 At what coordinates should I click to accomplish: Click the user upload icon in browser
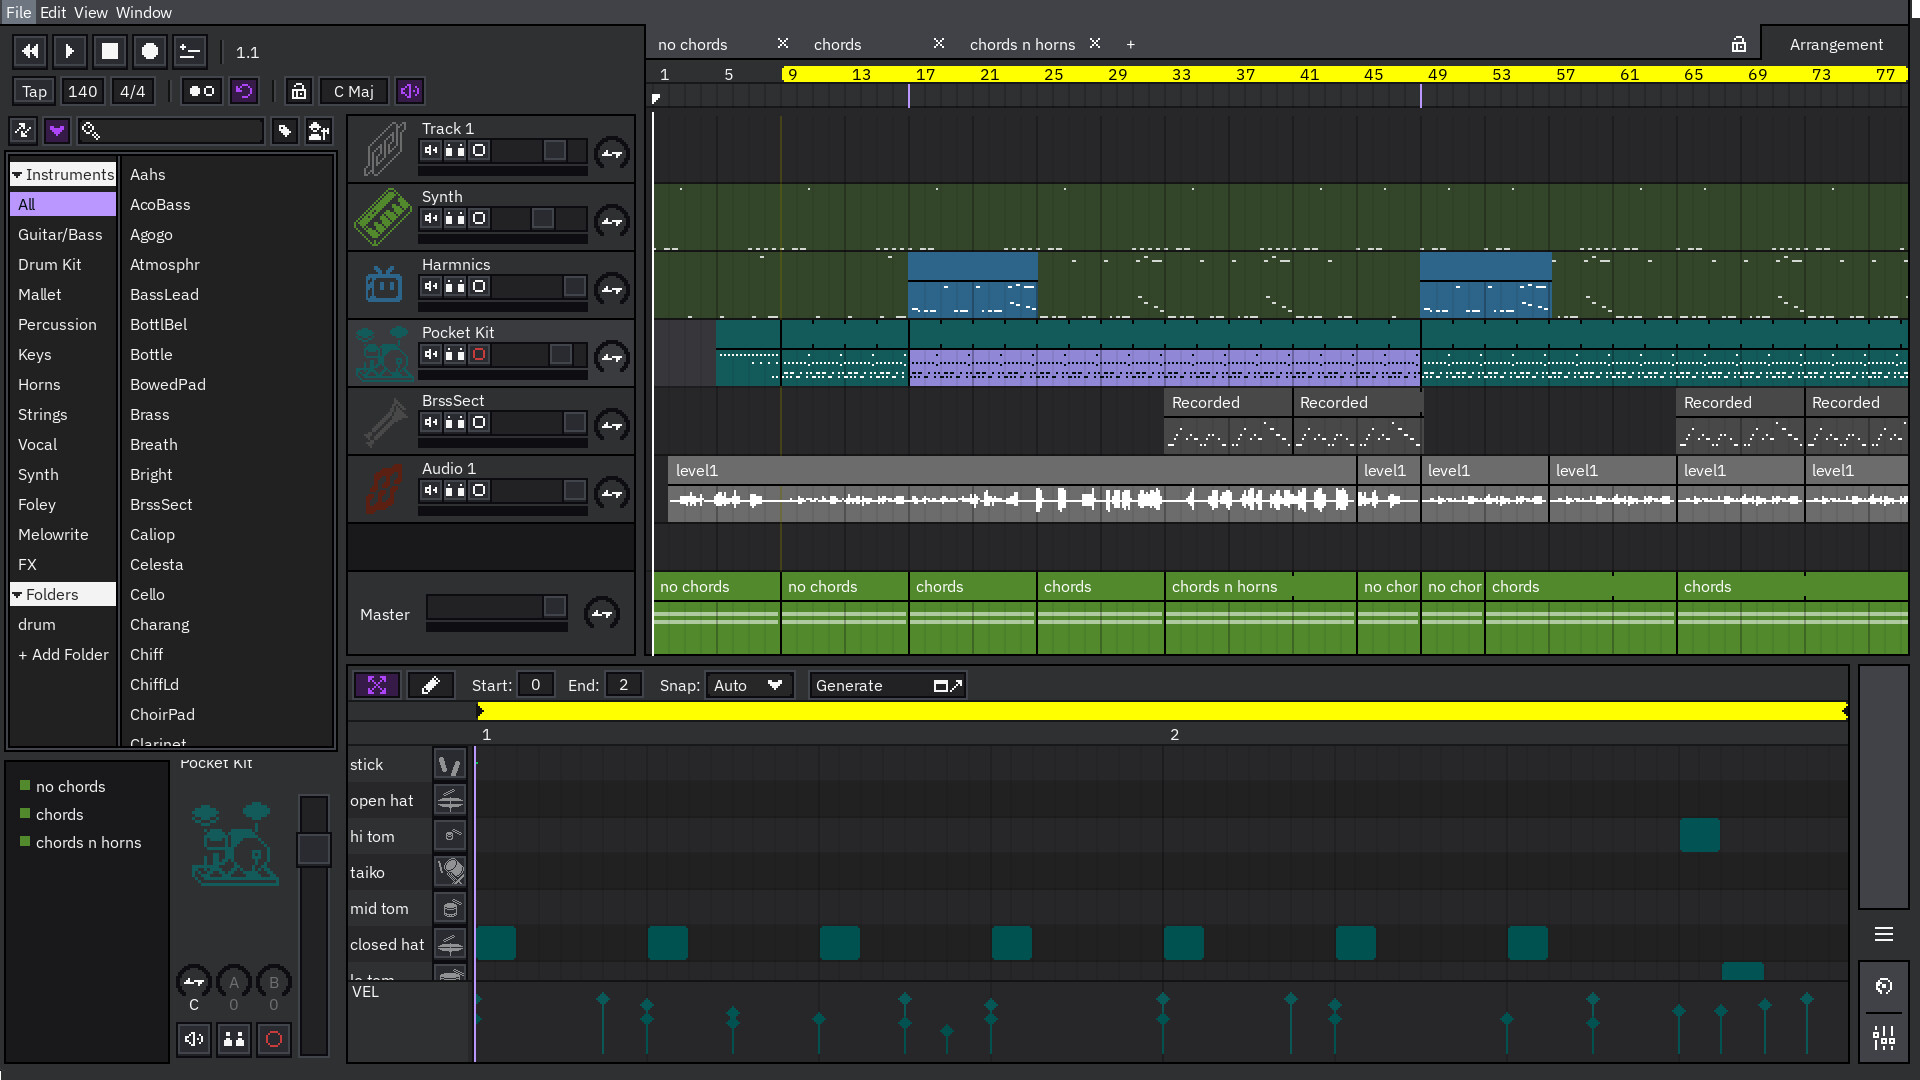(x=319, y=130)
